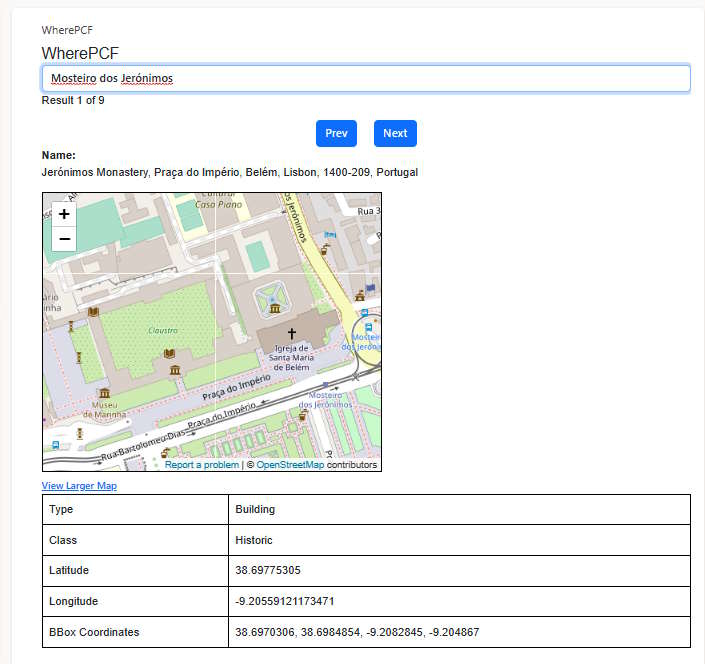The height and width of the screenshot is (664, 705).
Task: Click the Latitude value cell
Action: click(x=459, y=570)
